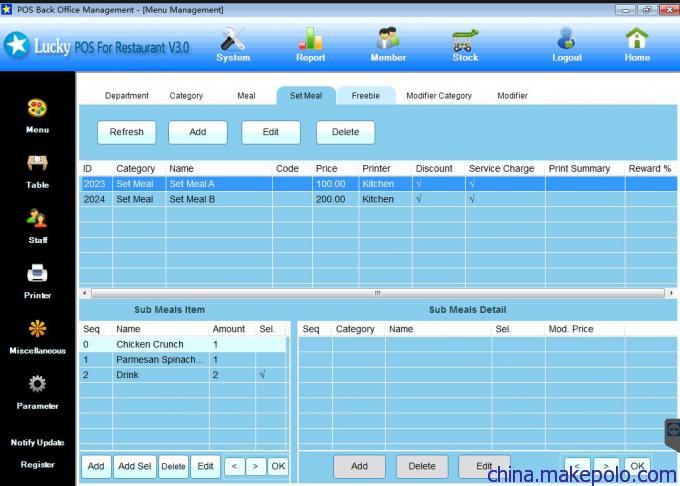
Task: Toggle Discount check for Set Meal B
Action: (419, 199)
